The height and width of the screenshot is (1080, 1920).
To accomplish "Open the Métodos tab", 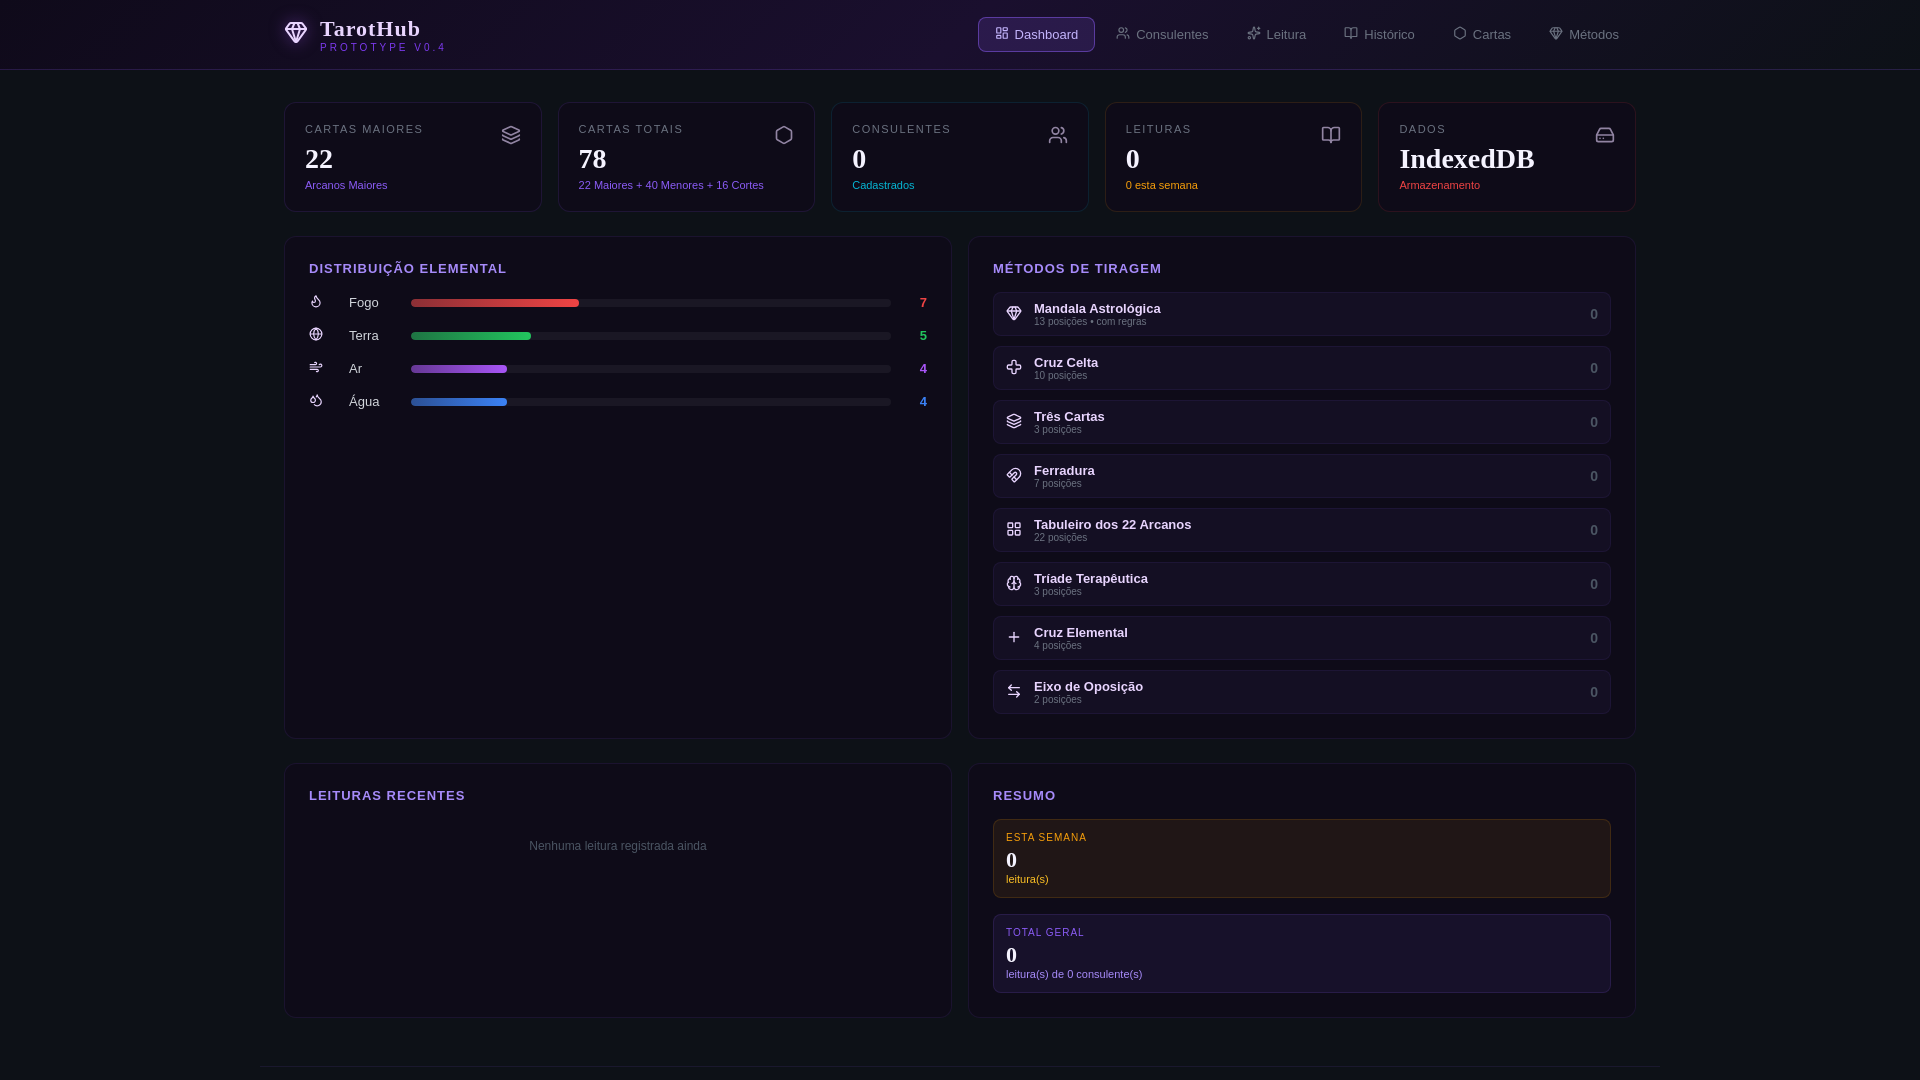I will [x=1584, y=34].
